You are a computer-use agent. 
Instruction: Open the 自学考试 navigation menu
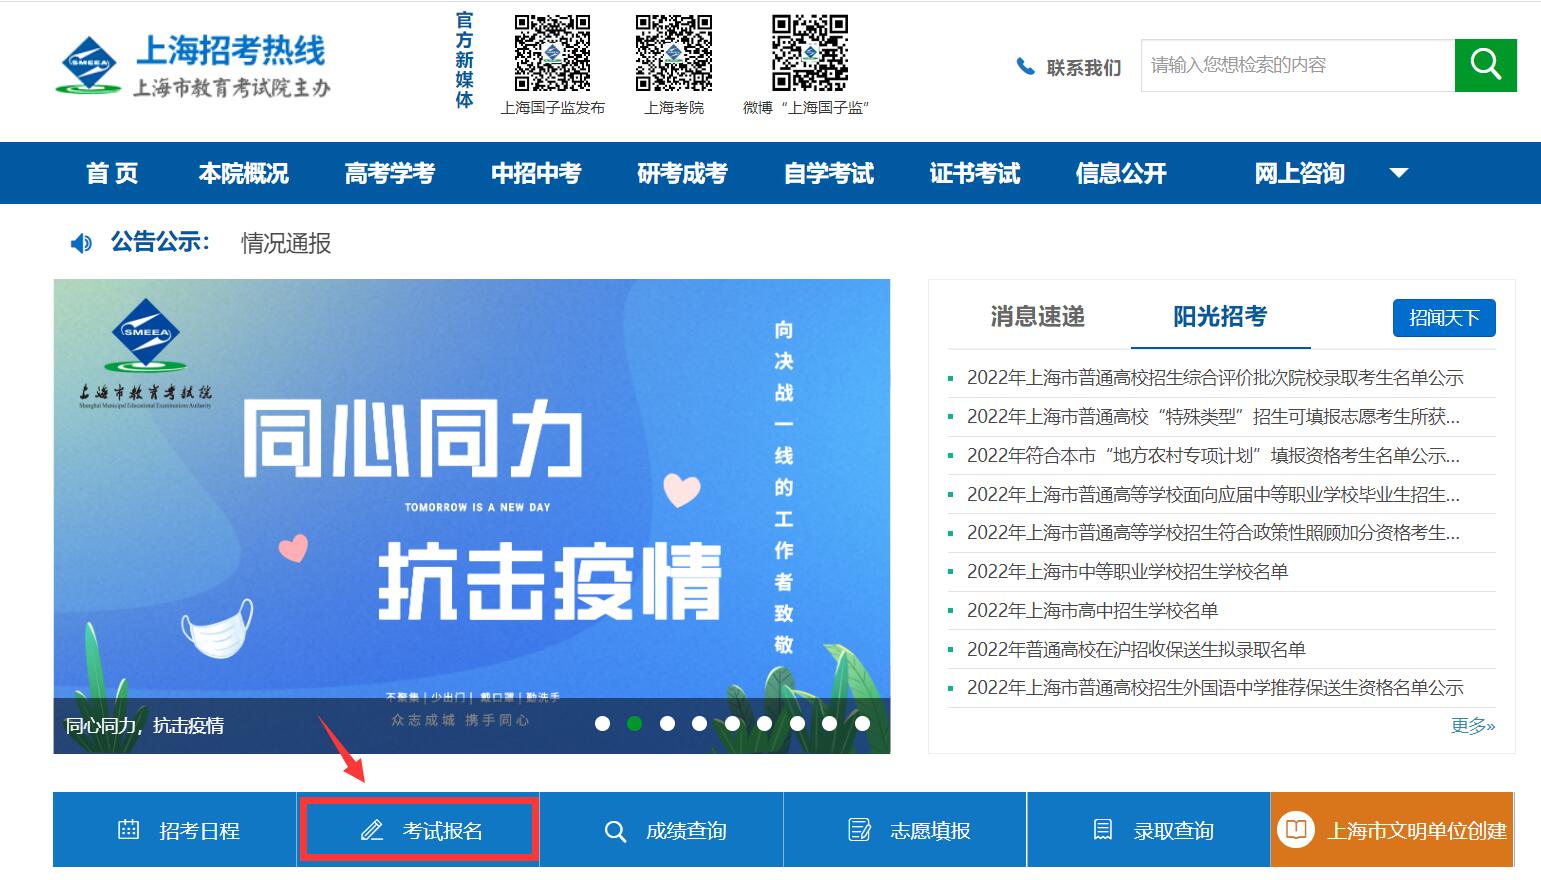pos(828,173)
